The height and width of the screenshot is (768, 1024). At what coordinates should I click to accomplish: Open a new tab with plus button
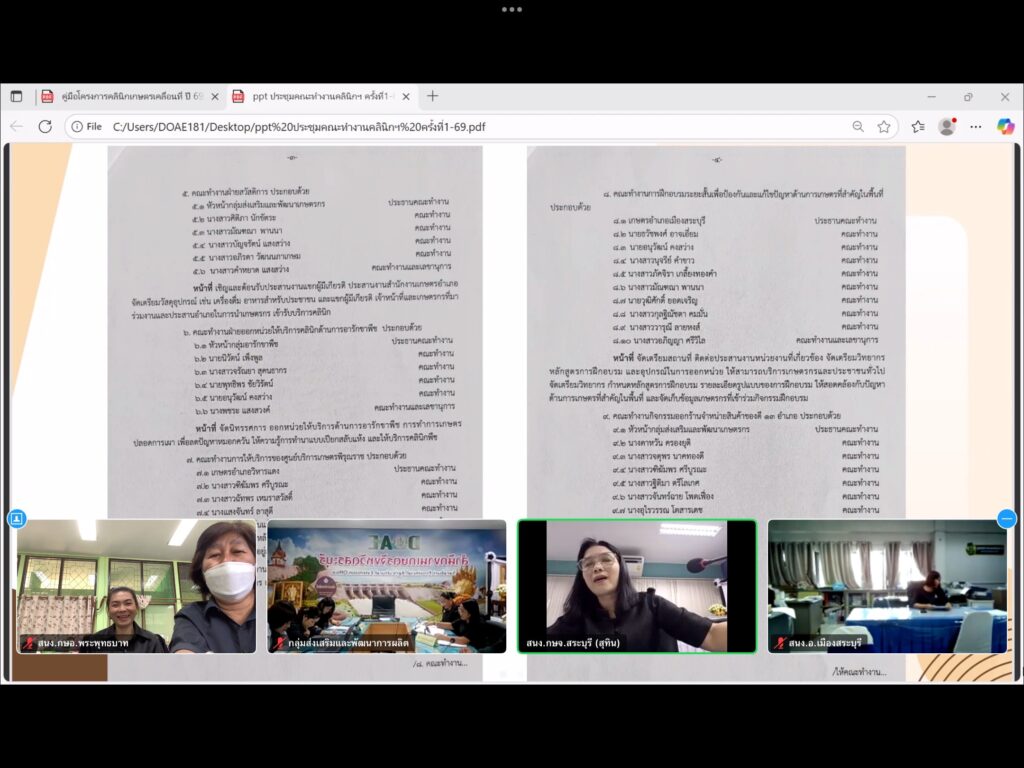(x=433, y=96)
